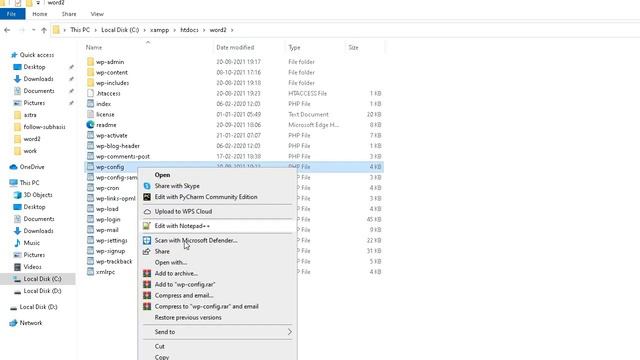Open word2 folder in sidebar

[32, 139]
